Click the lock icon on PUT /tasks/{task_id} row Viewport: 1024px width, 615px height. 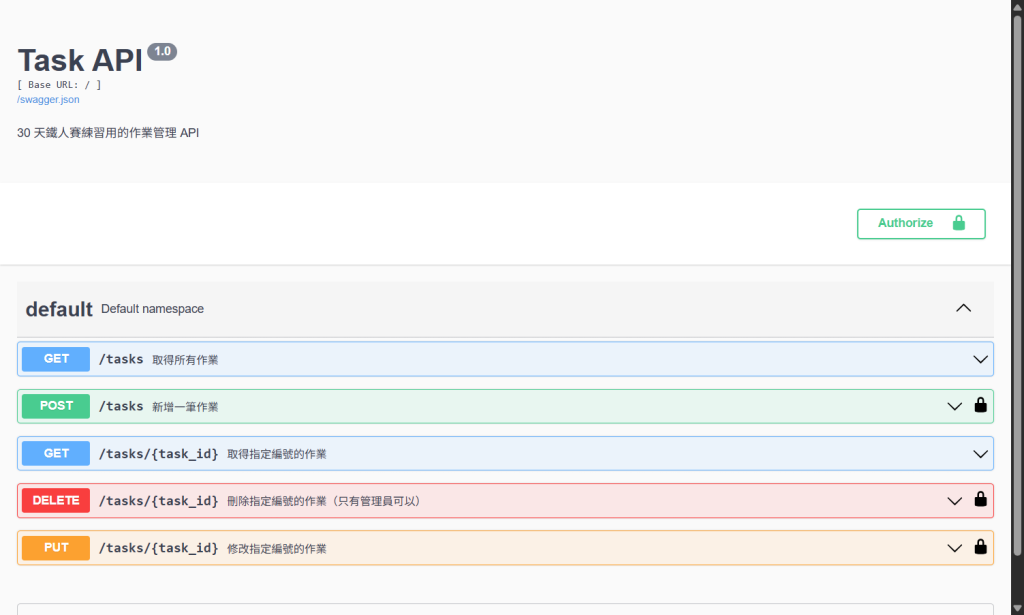980,547
